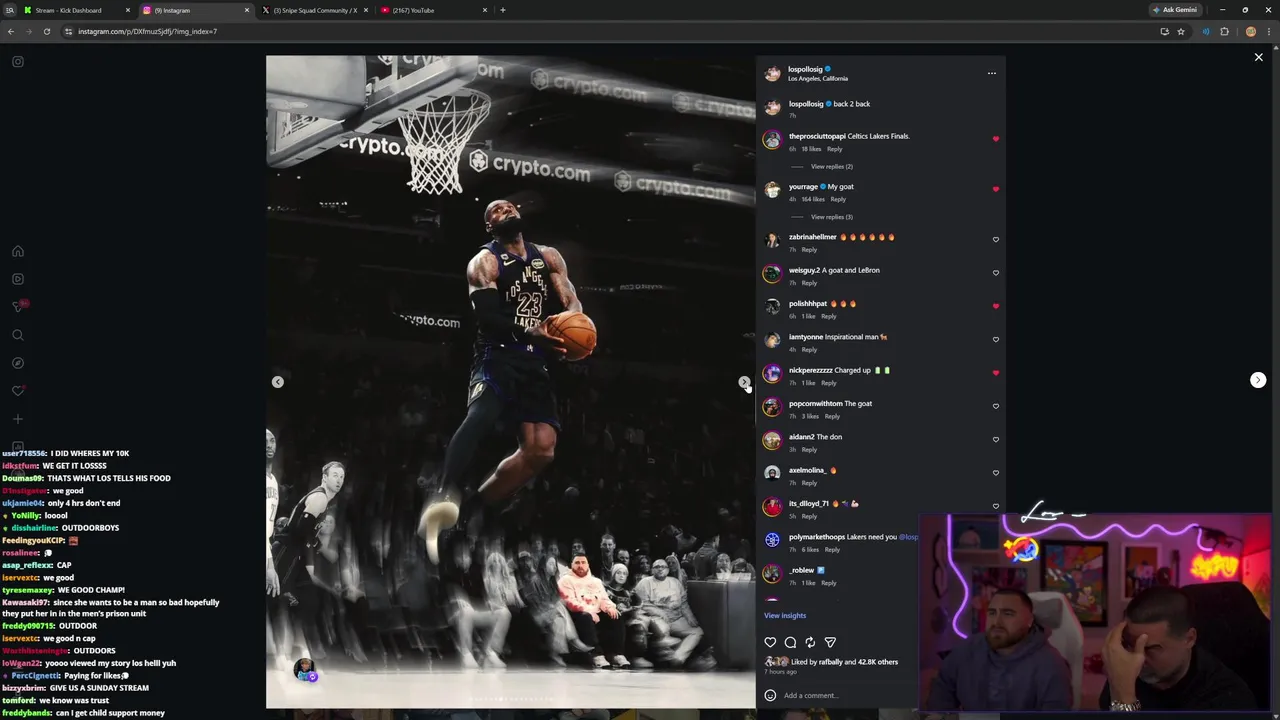1280x720 pixels.
Task: Open axelmolina_ commenter username
Action: [807, 470]
